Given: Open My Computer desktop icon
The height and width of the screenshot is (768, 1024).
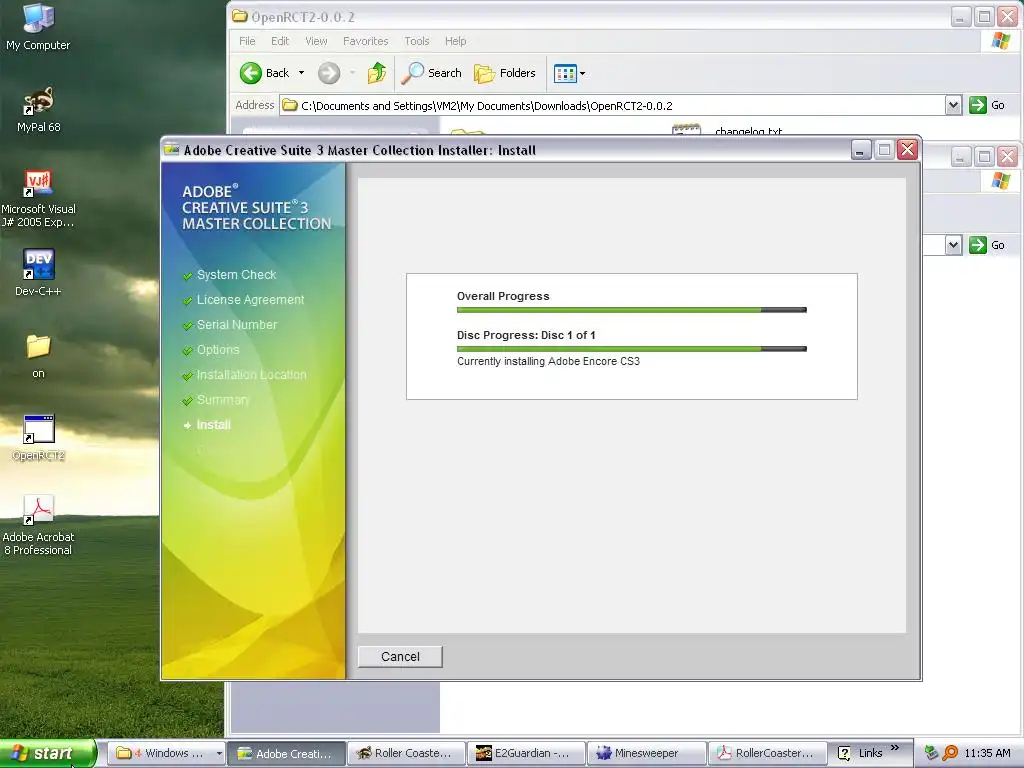Looking at the screenshot, I should (x=38, y=27).
